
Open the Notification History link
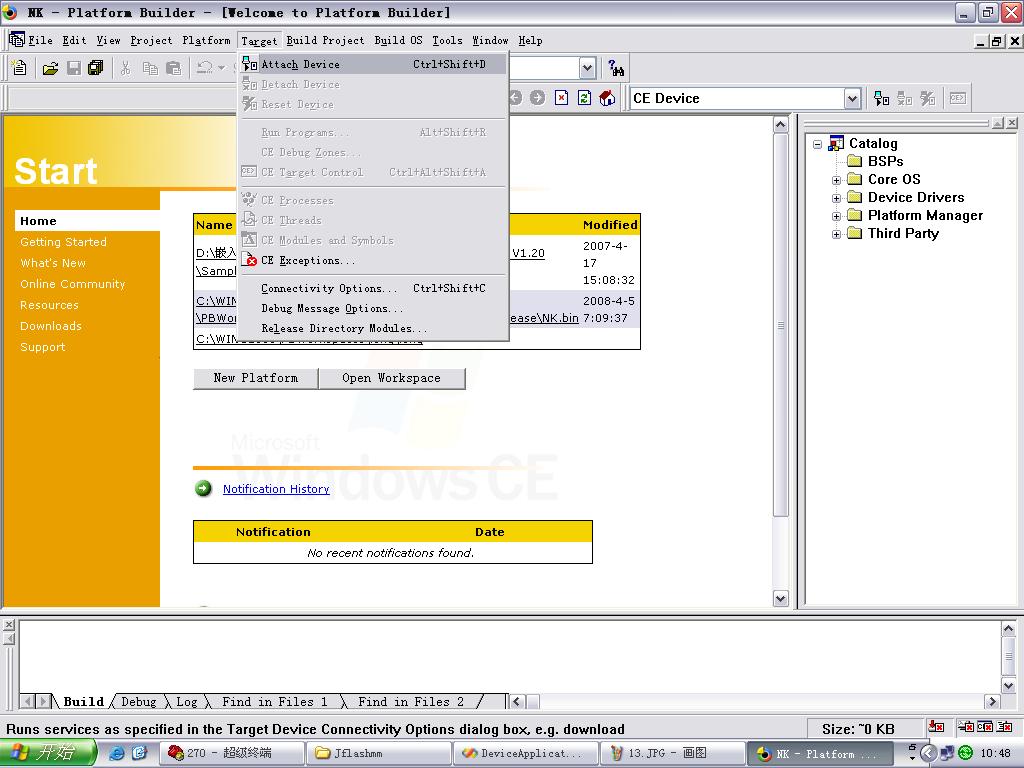pos(276,489)
